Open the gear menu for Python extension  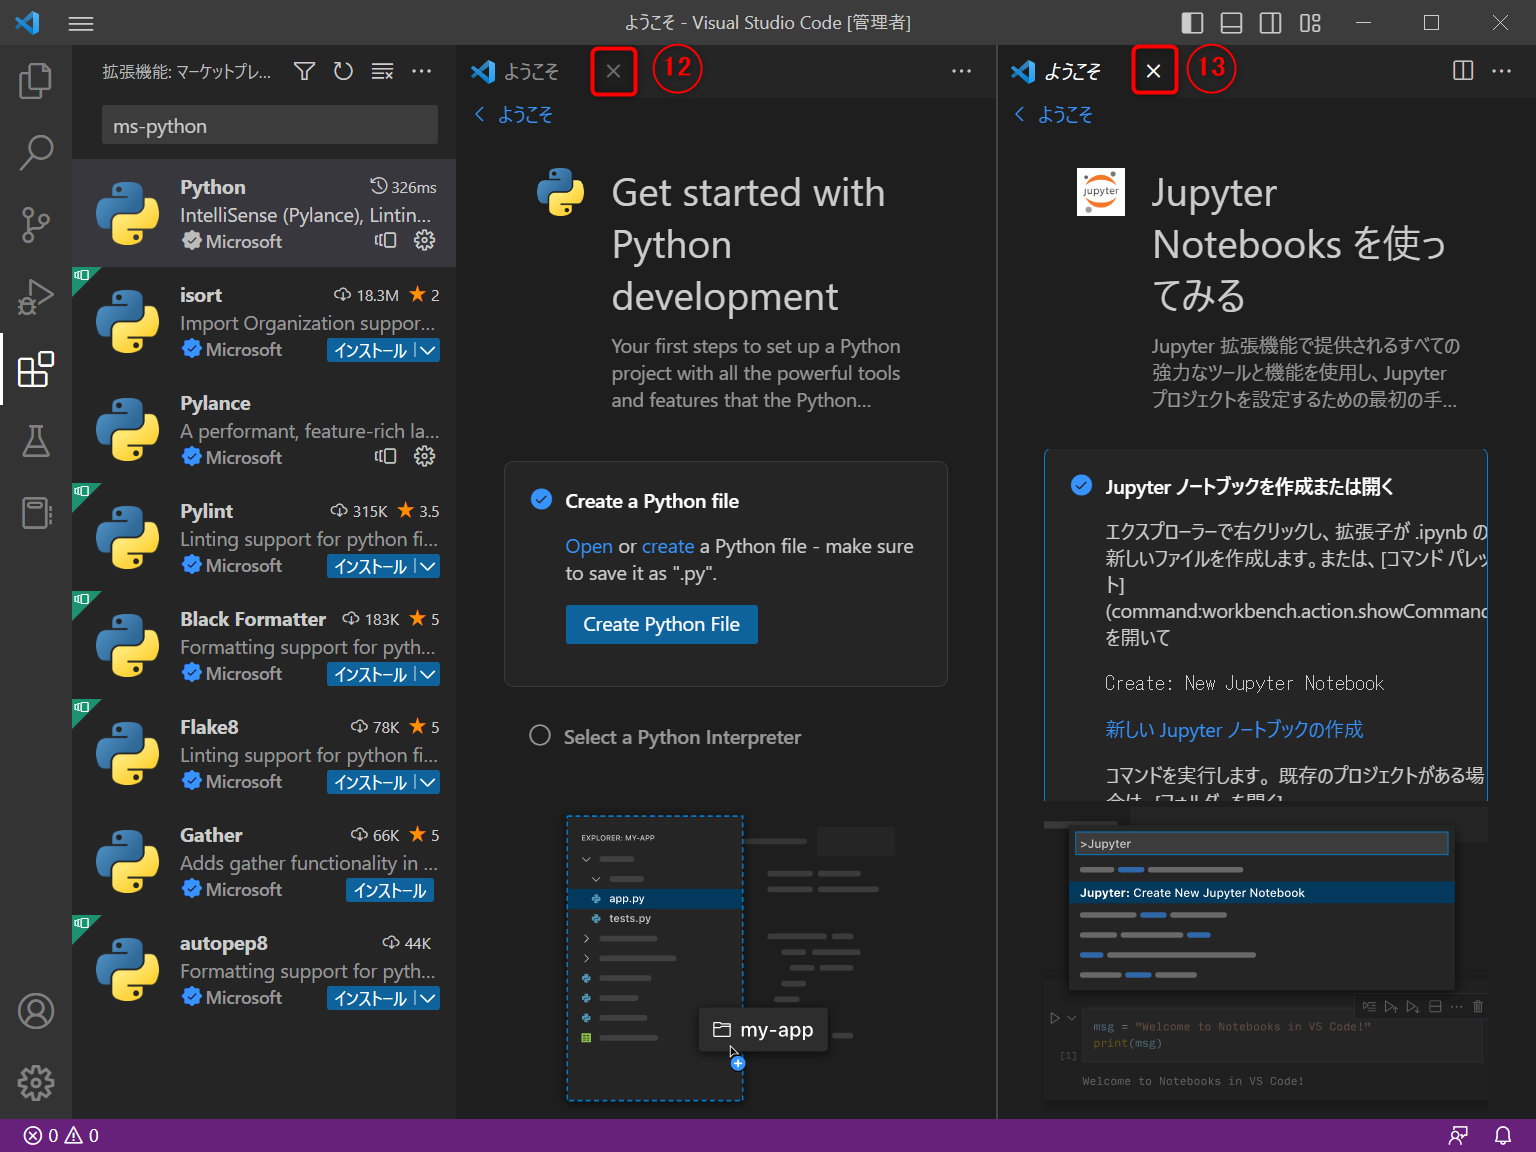[x=425, y=240]
